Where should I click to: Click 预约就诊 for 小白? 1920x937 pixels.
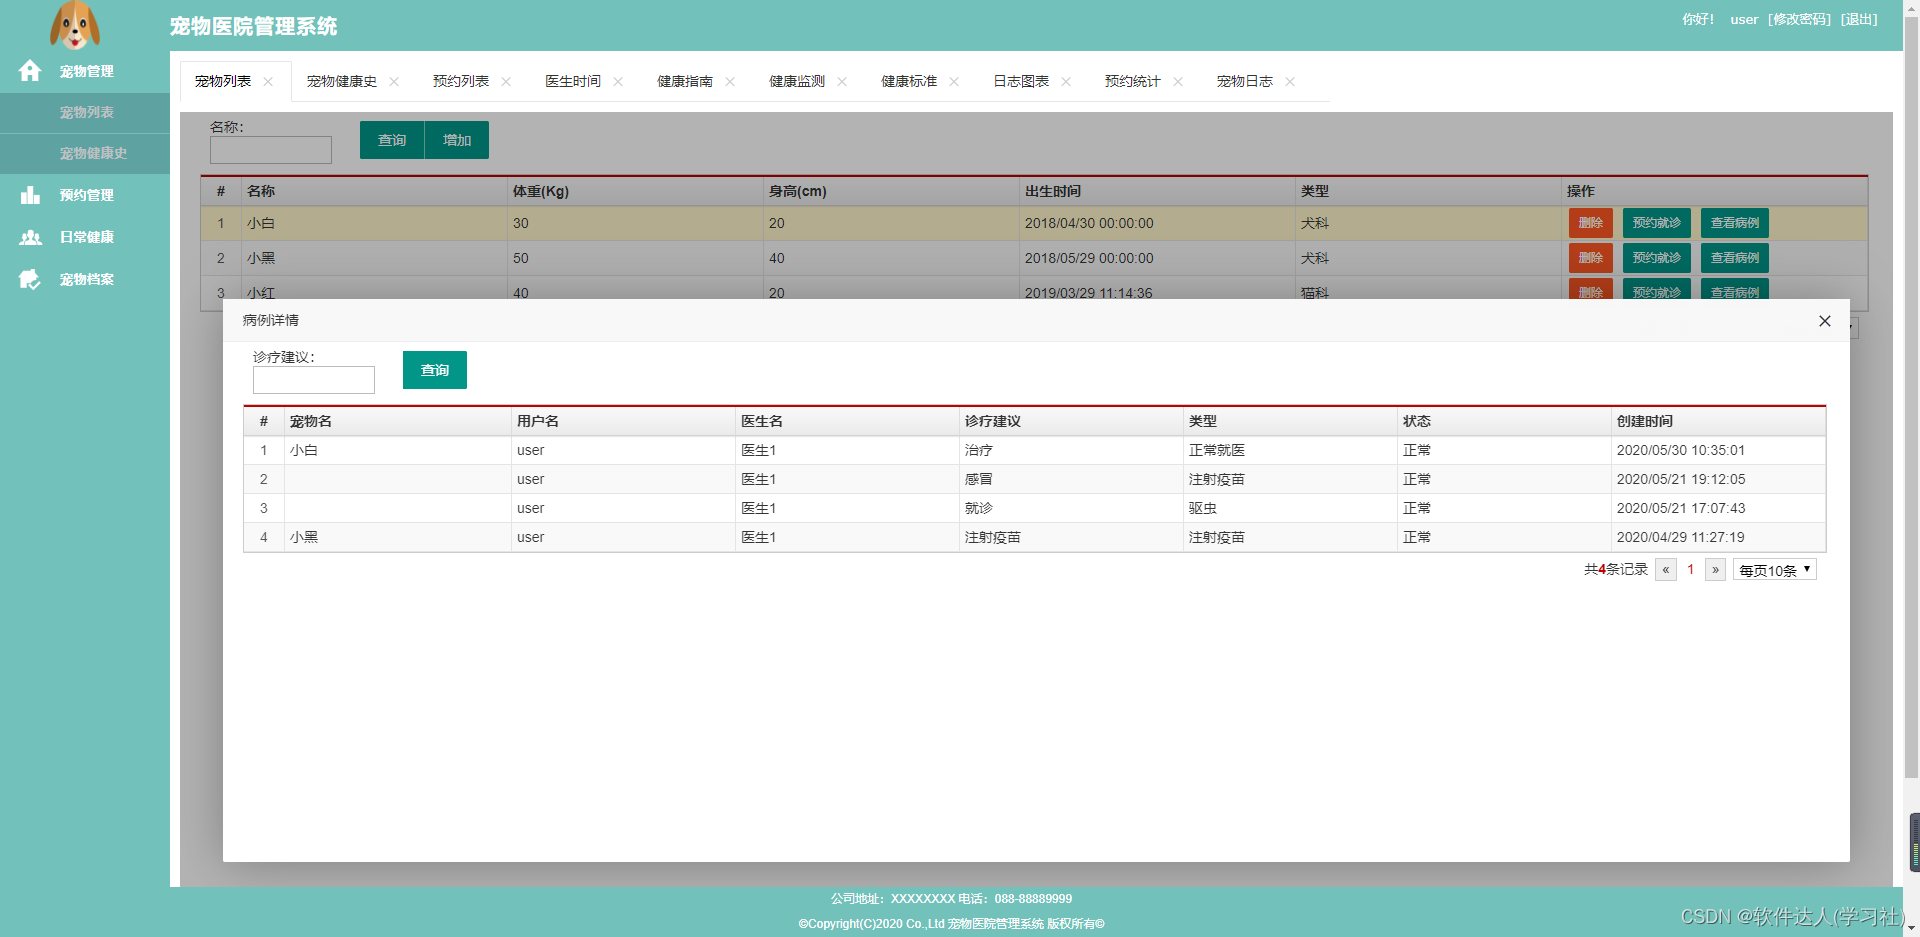click(x=1657, y=223)
